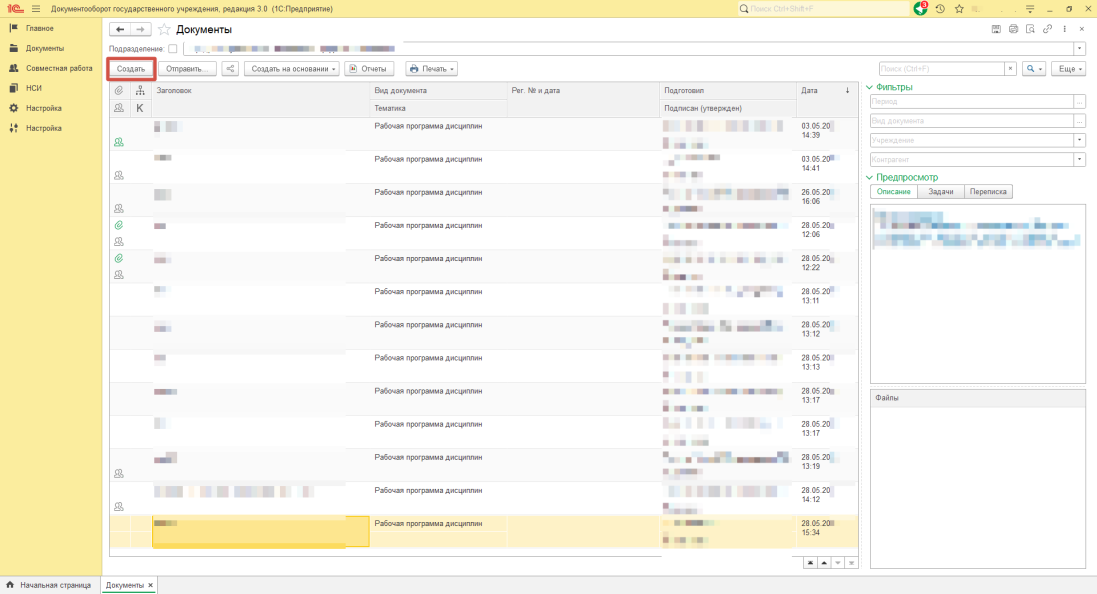
Task: Add Документы page to favorites star
Action: (164, 30)
